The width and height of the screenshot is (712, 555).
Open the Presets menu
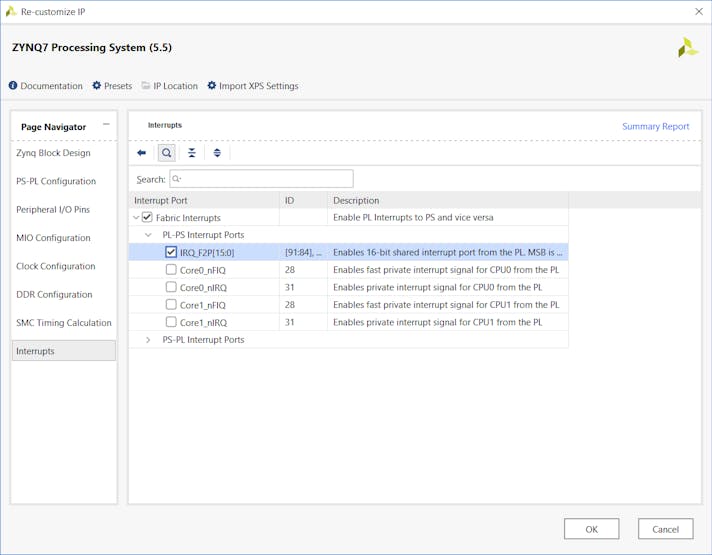[x=118, y=86]
